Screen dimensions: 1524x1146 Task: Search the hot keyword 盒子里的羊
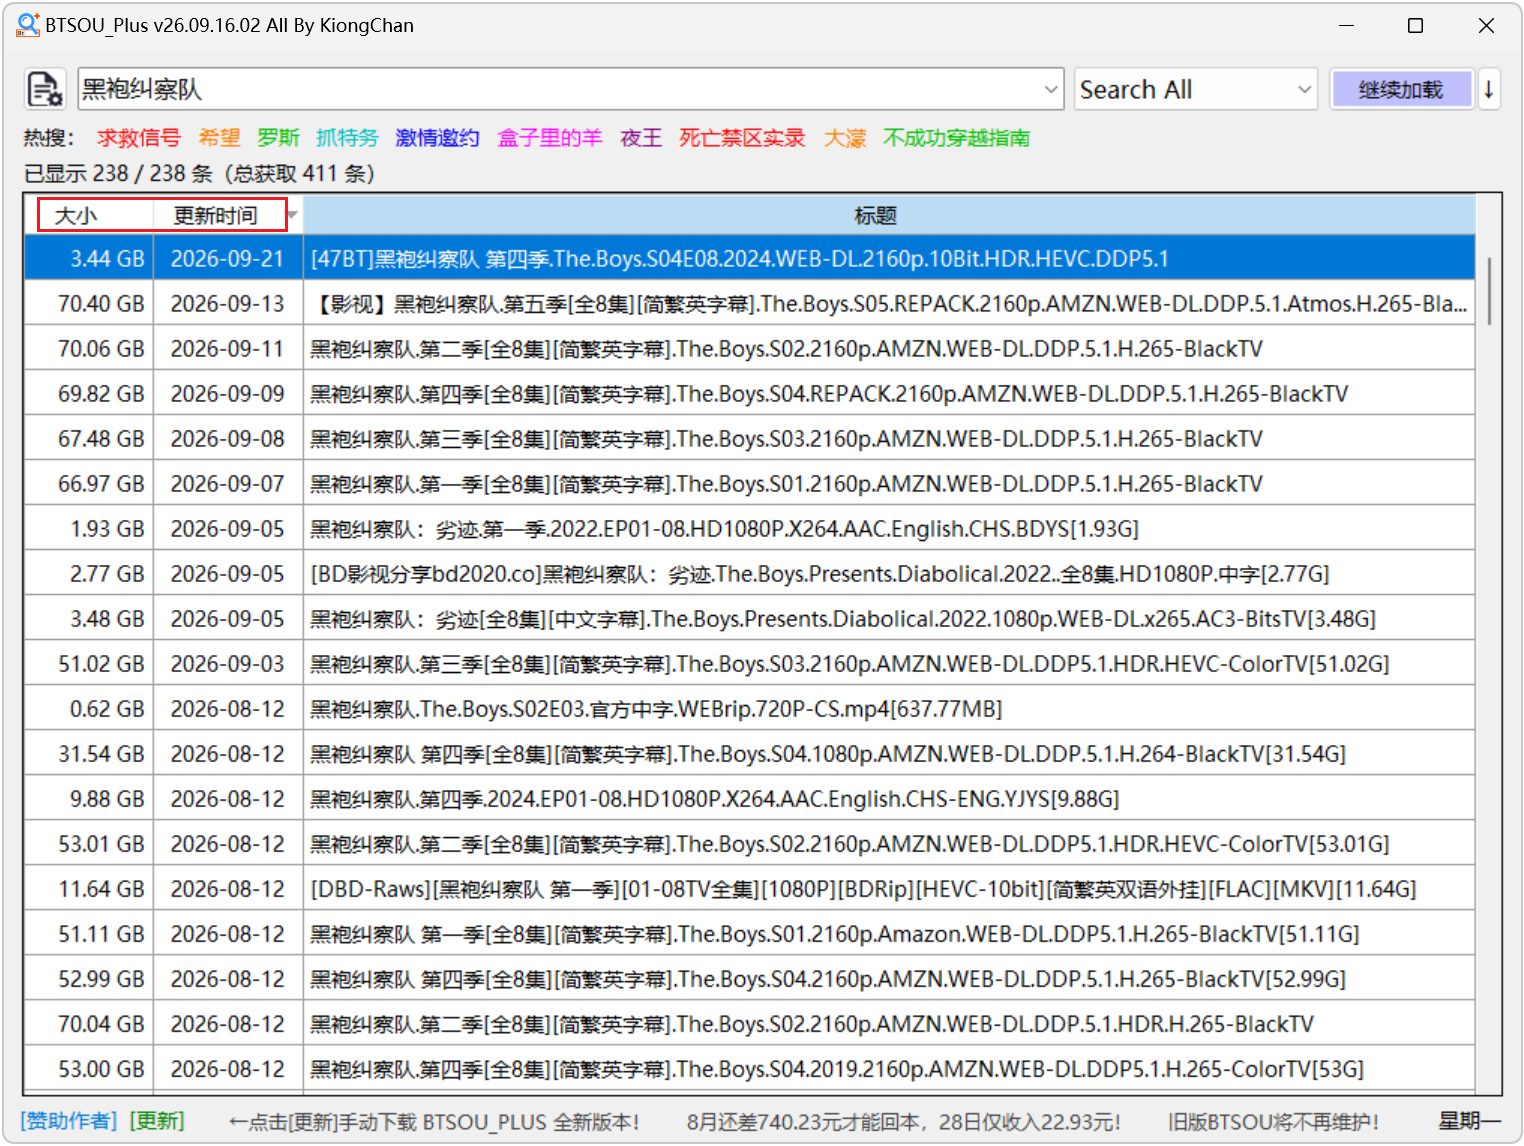[x=550, y=138]
